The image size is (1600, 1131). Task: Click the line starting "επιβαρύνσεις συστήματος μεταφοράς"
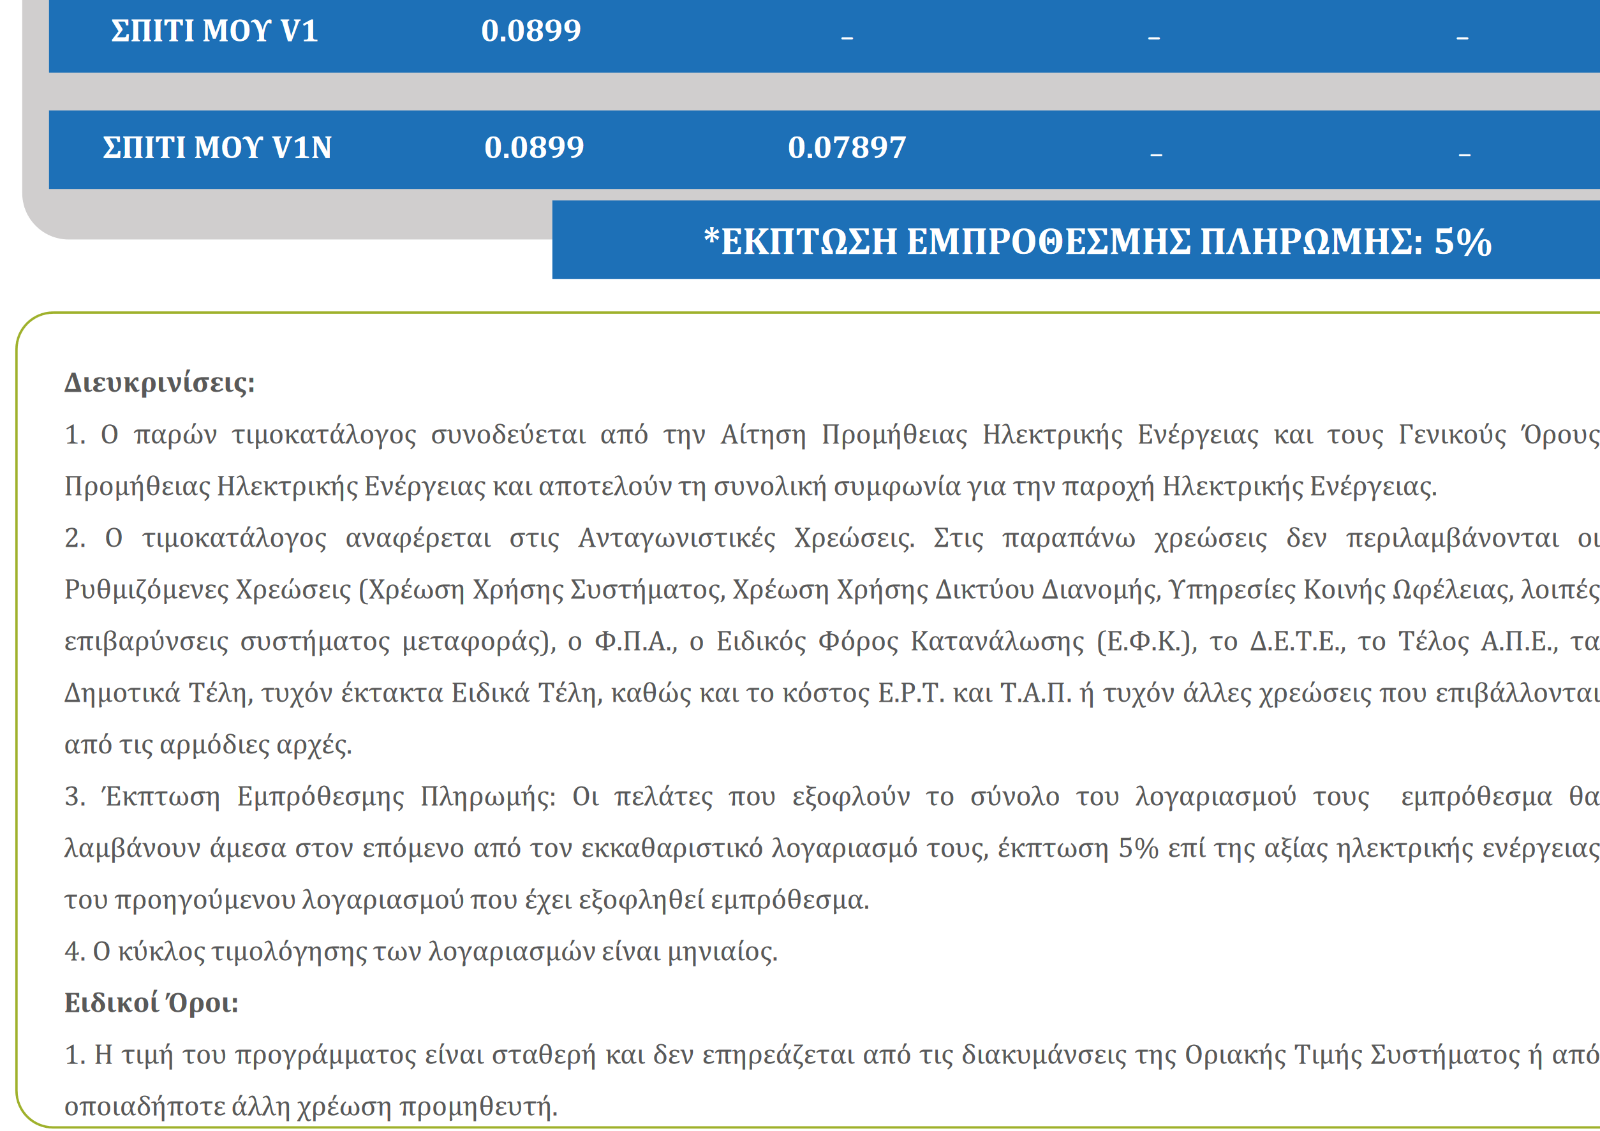coord(832,642)
